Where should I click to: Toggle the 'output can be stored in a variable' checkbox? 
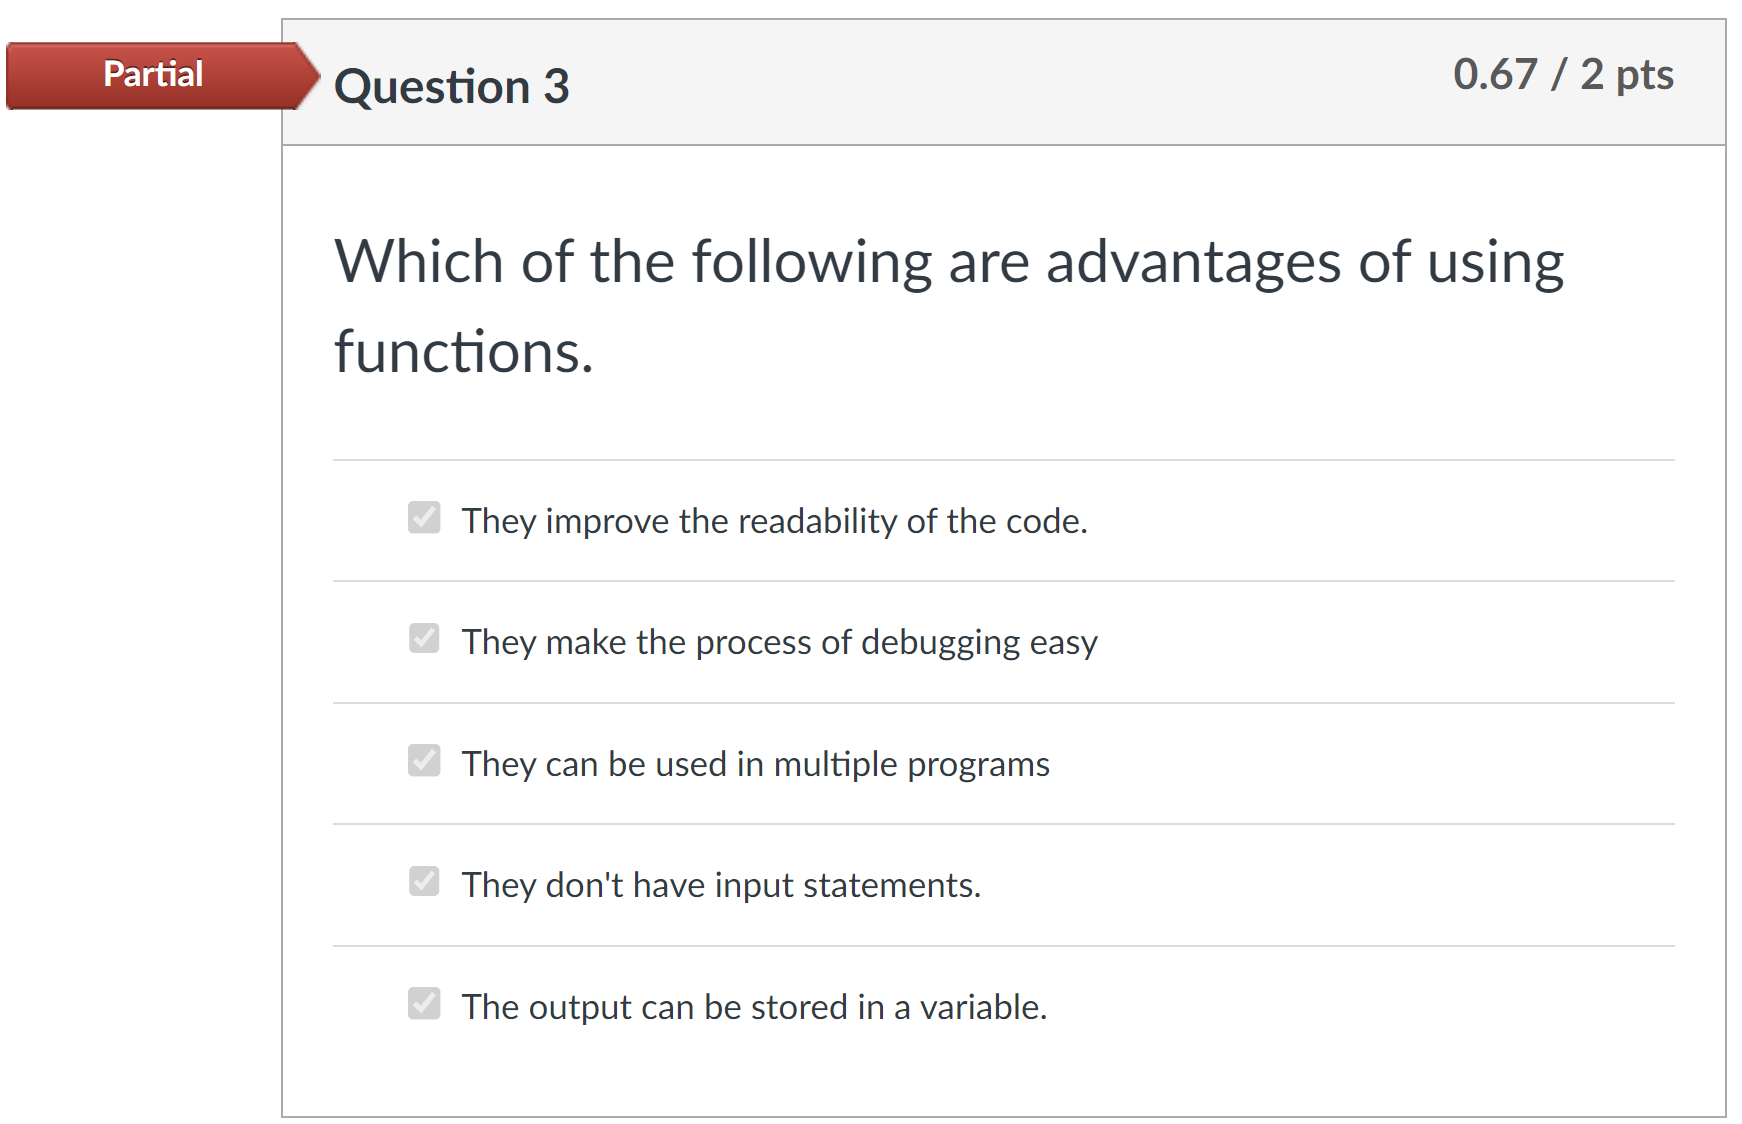(x=424, y=1003)
